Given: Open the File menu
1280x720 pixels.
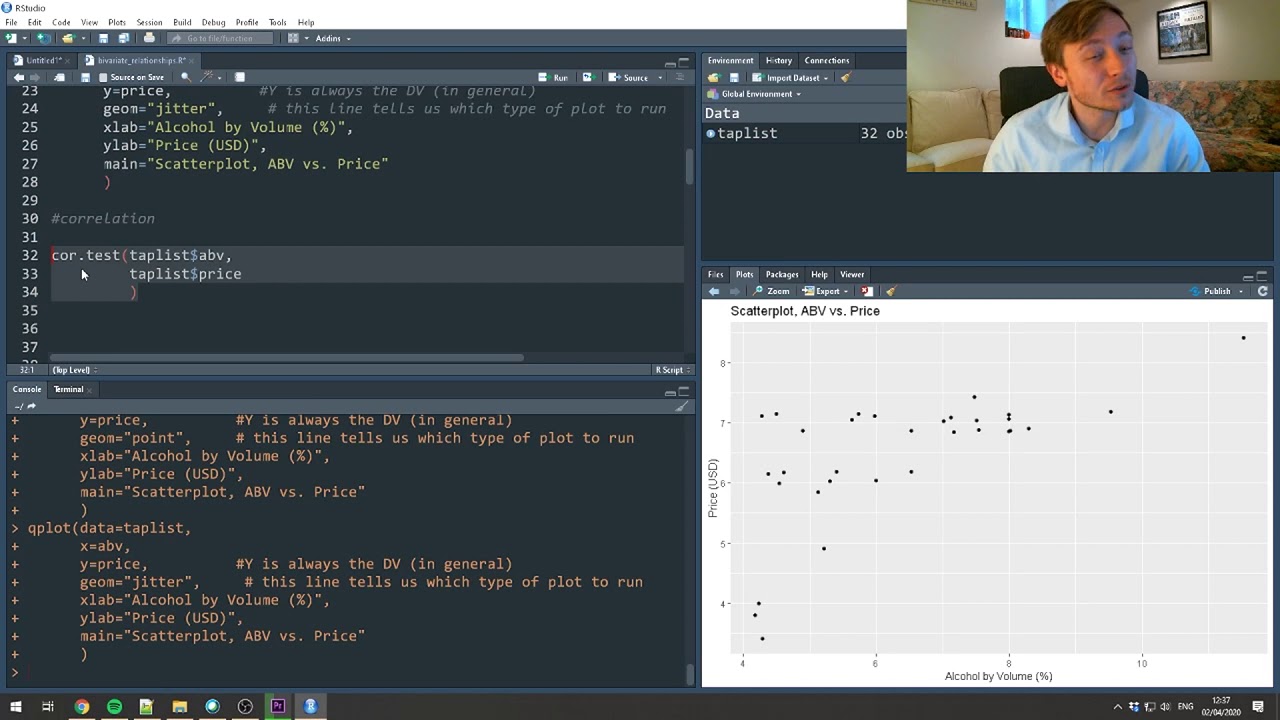Looking at the screenshot, I should pyautogui.click(x=11, y=22).
